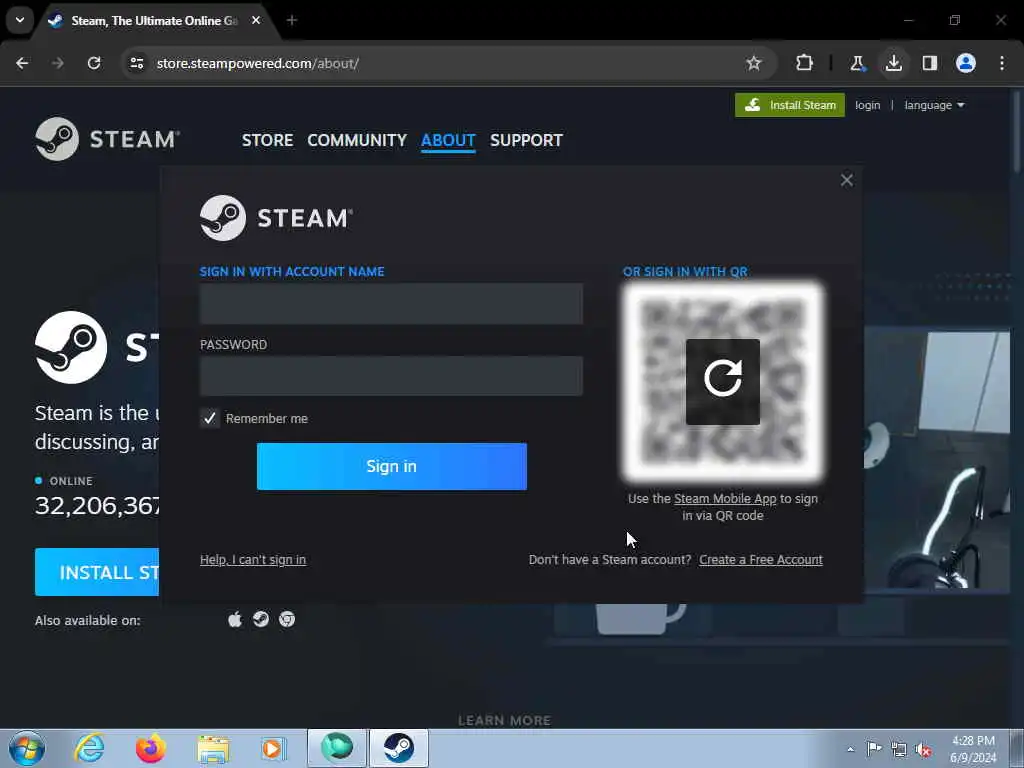Image resolution: width=1024 pixels, height=768 pixels.
Task: Click the Sign in button
Action: (x=391, y=466)
